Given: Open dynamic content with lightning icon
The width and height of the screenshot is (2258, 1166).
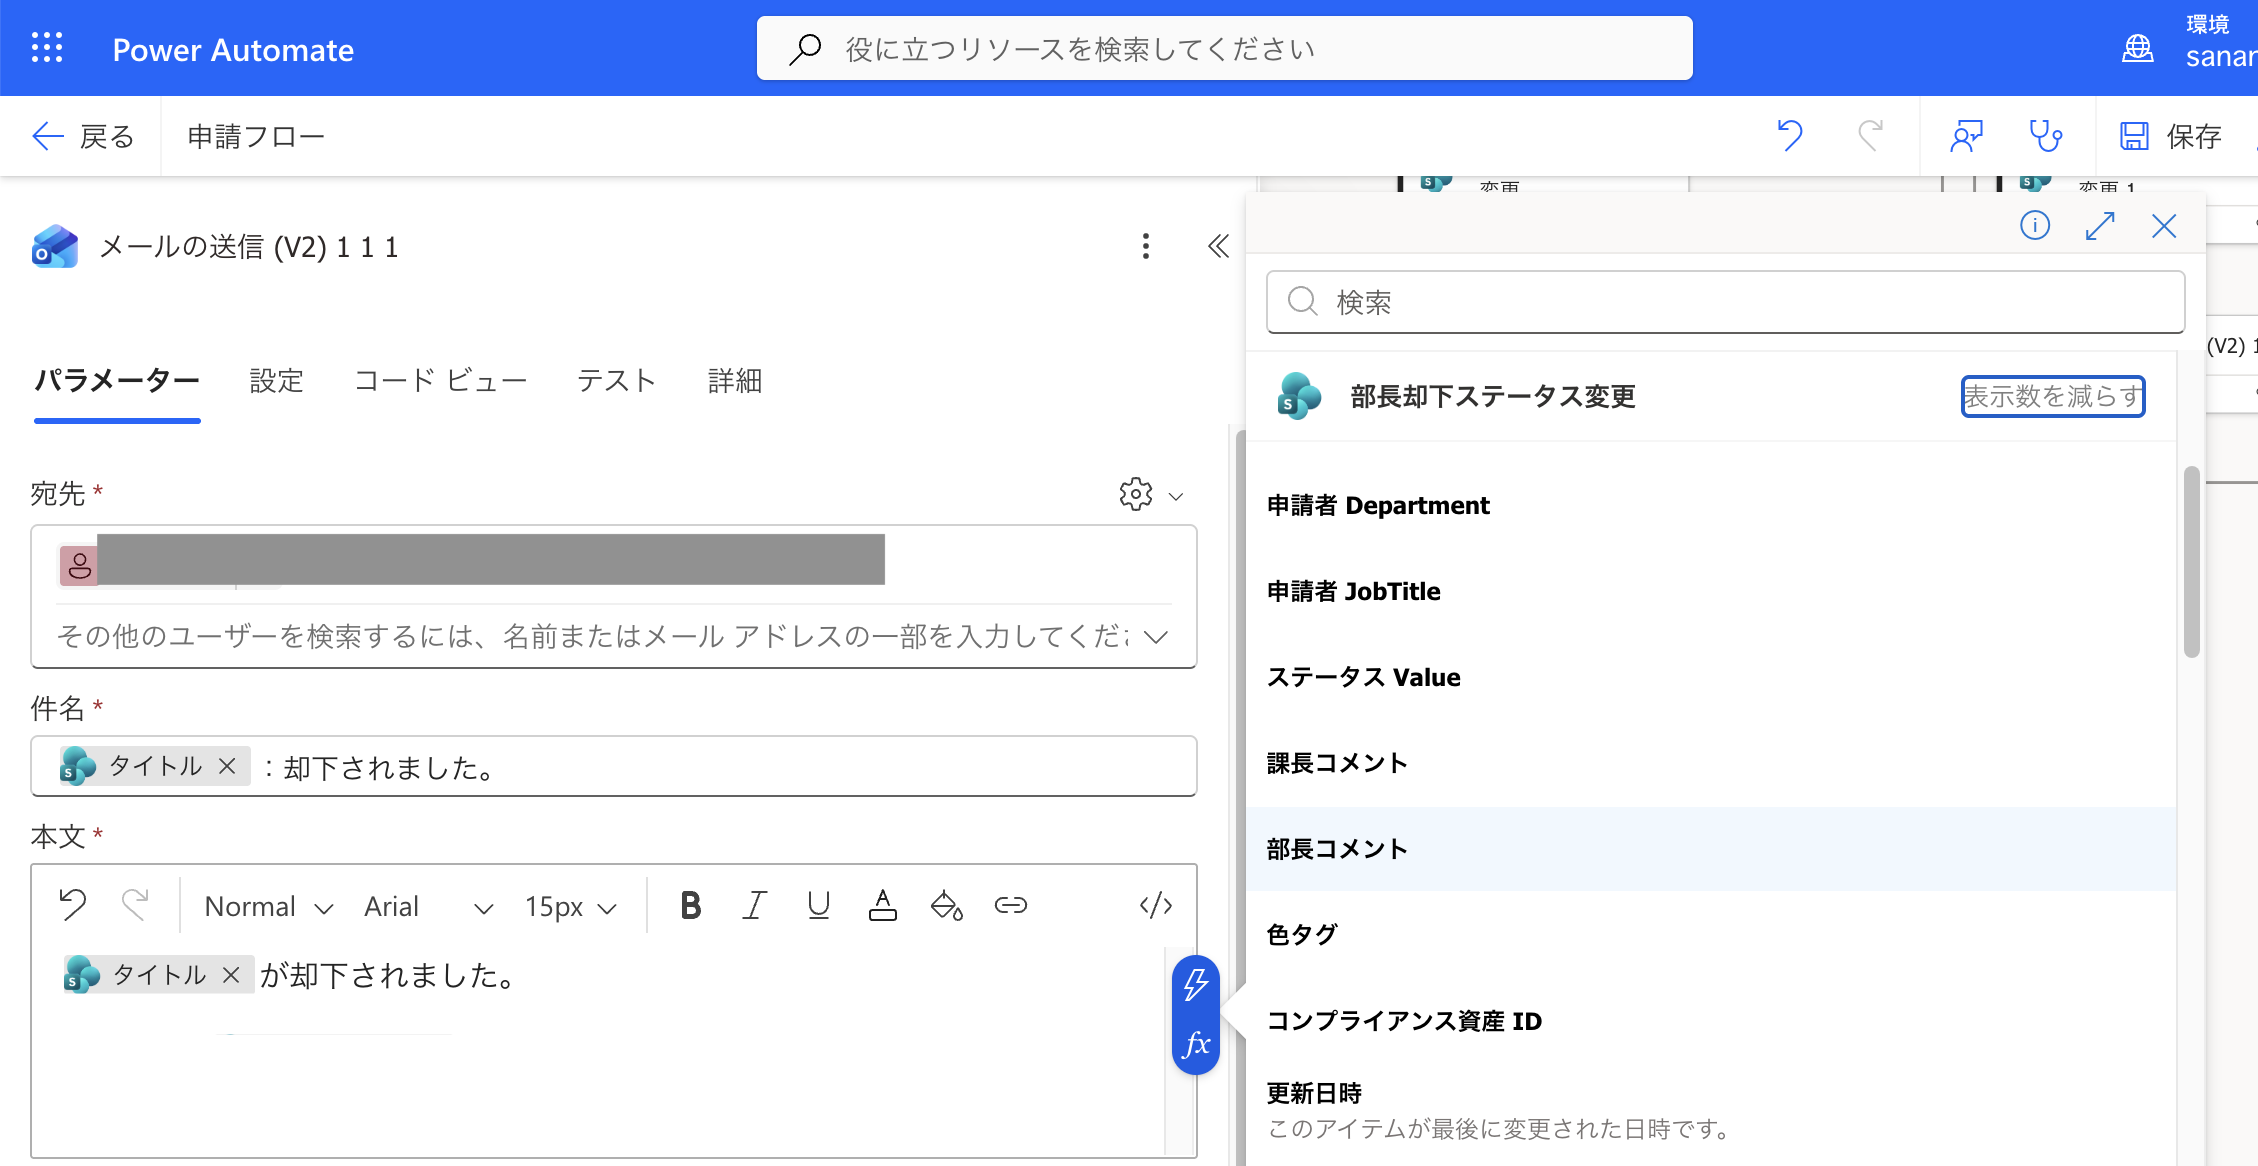Looking at the screenshot, I should click(x=1196, y=984).
